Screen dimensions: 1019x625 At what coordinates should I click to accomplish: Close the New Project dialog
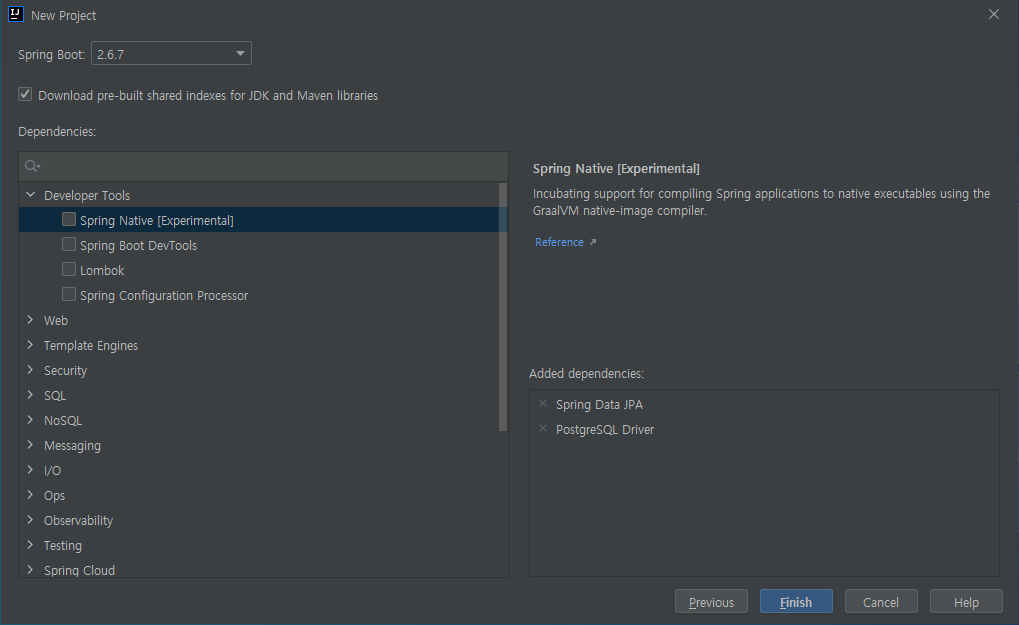pos(994,14)
